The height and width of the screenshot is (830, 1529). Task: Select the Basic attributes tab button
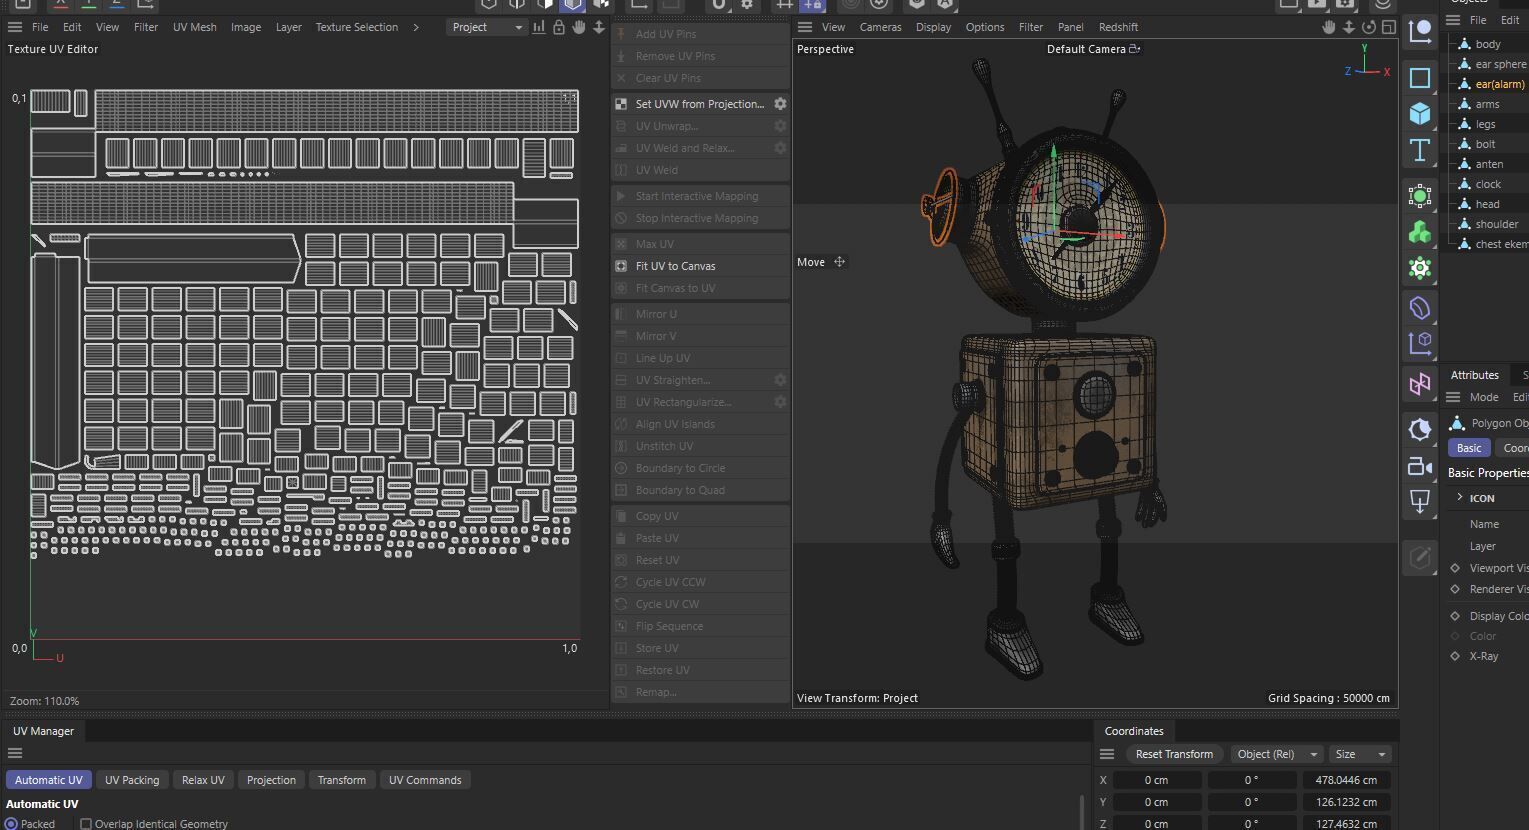pos(1469,448)
